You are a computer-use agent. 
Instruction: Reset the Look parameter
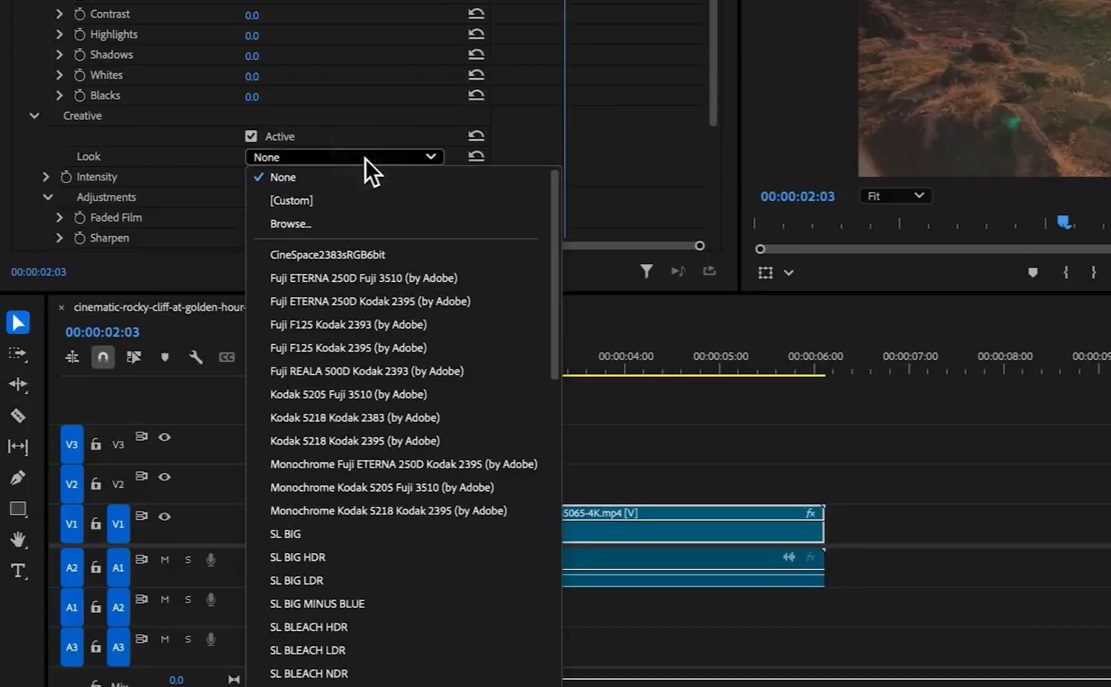476,157
